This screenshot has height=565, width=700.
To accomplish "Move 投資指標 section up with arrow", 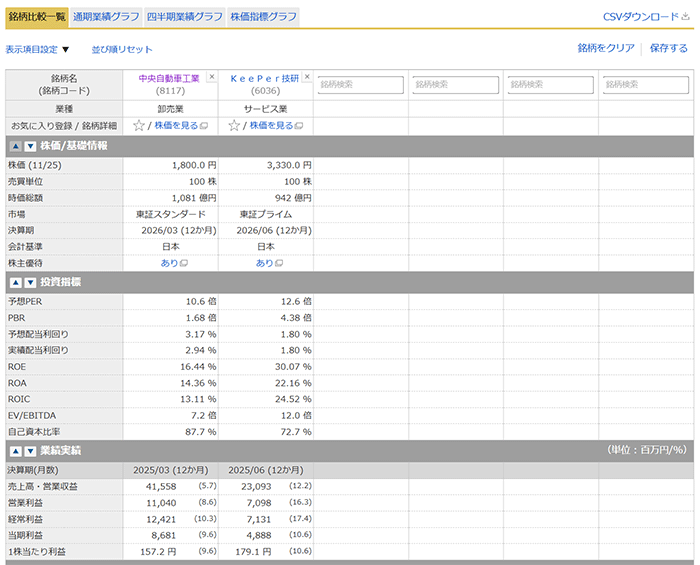I will 16,283.
